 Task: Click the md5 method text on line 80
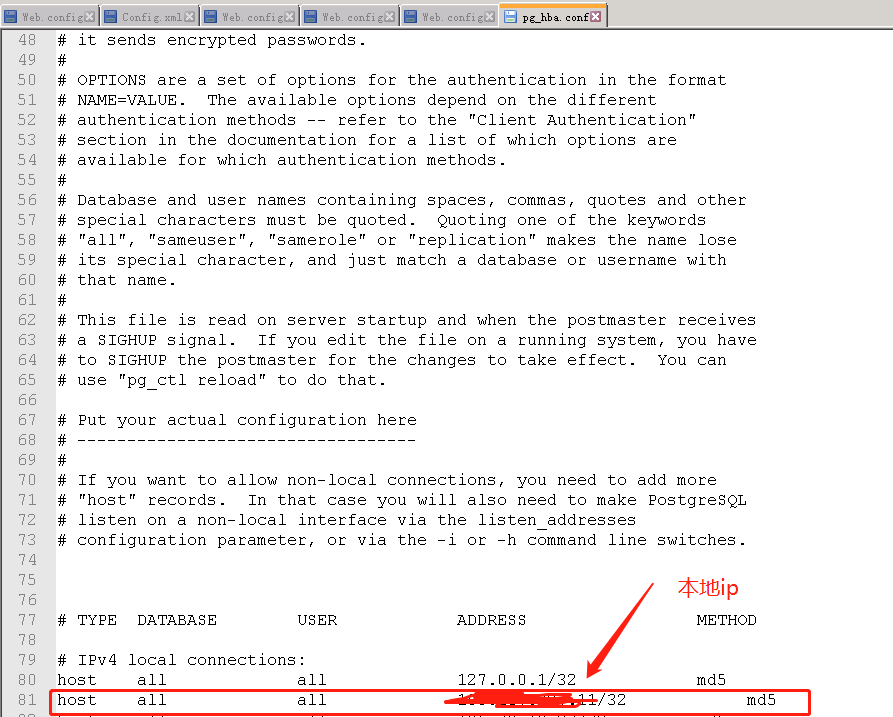711,679
